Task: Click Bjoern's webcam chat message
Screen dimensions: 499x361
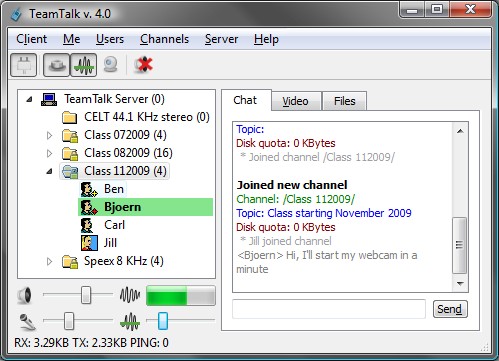Action: pos(327,262)
